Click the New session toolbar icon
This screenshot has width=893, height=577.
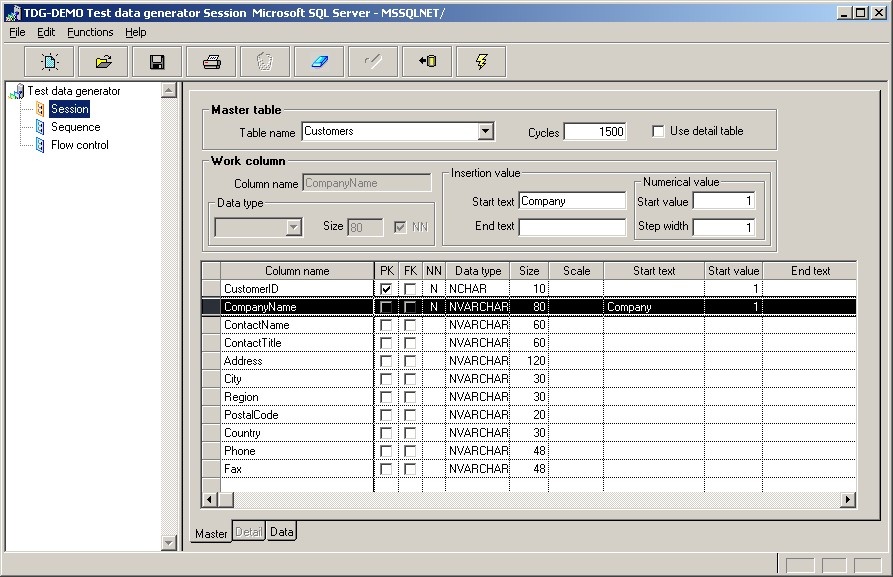[x=49, y=62]
